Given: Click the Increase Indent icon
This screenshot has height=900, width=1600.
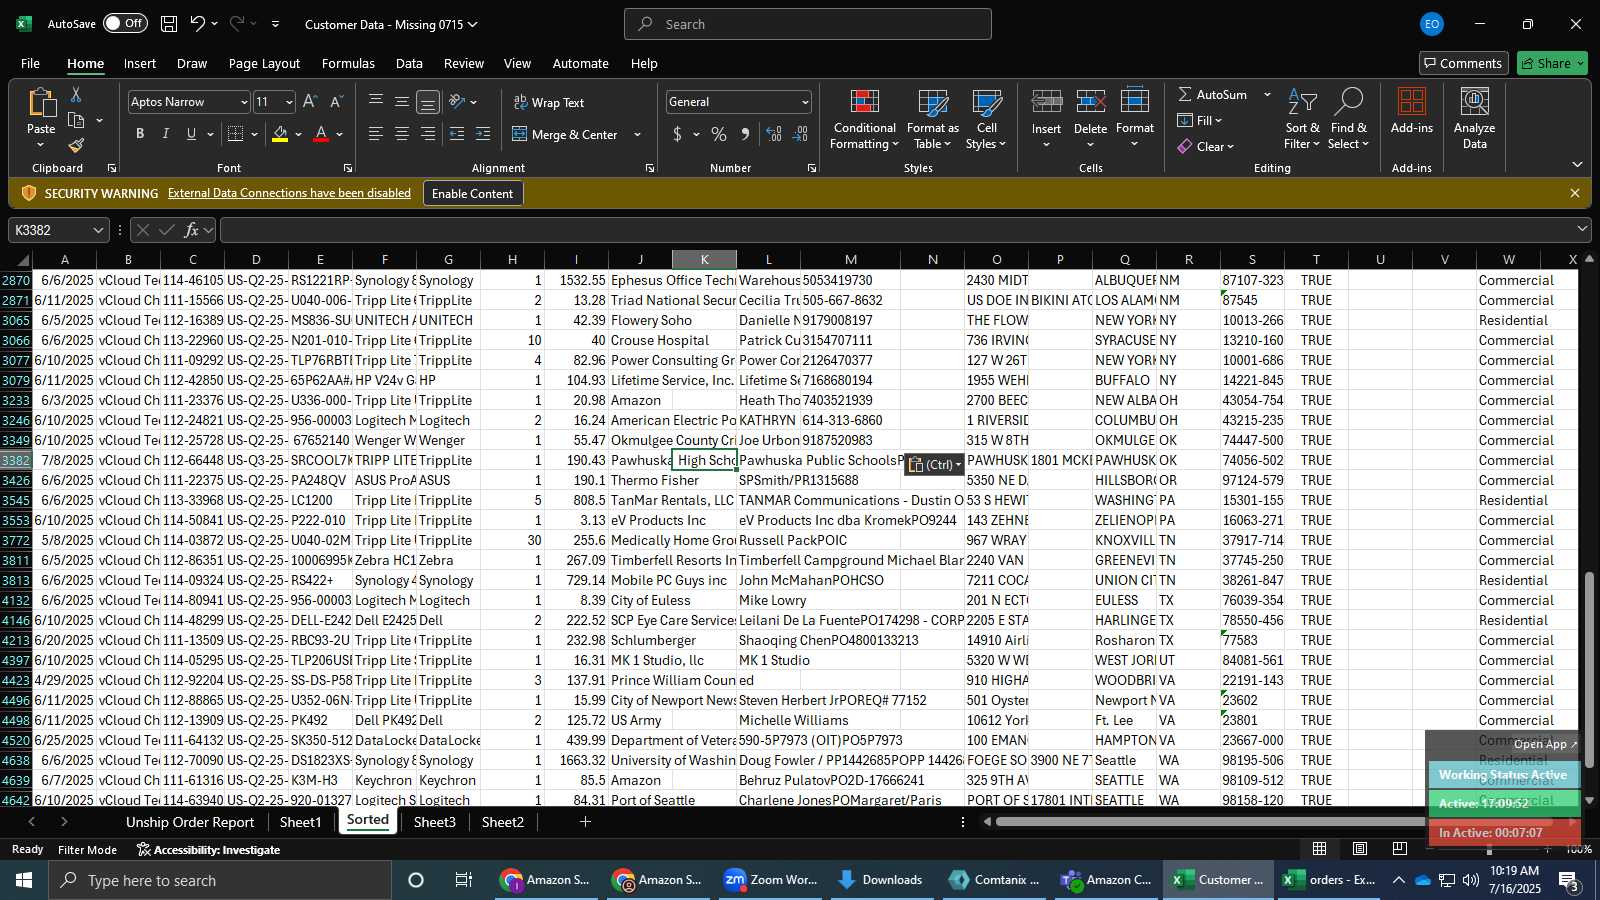Looking at the screenshot, I should [483, 134].
